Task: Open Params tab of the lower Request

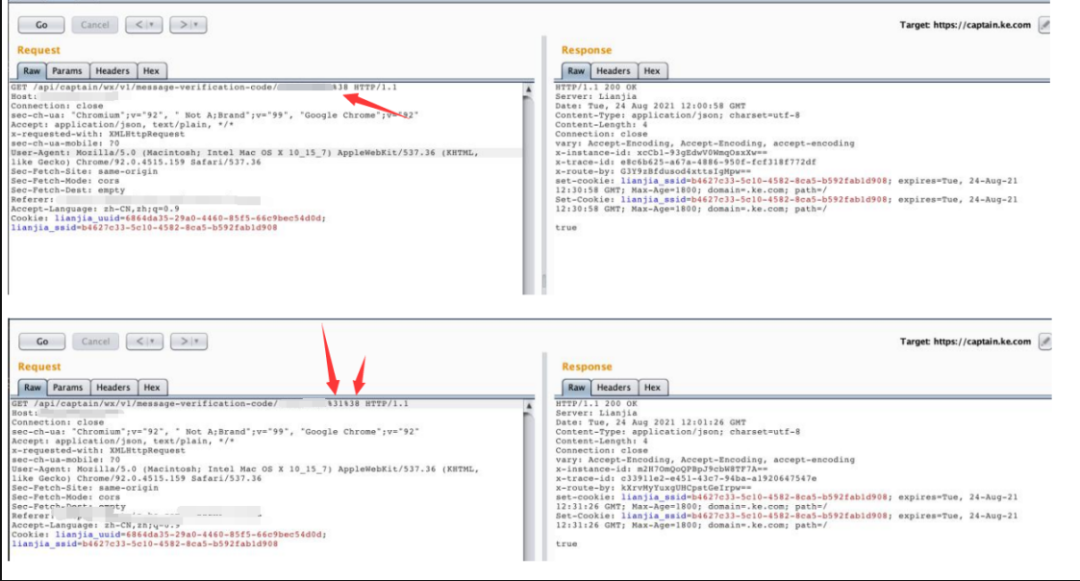Action: [68, 388]
